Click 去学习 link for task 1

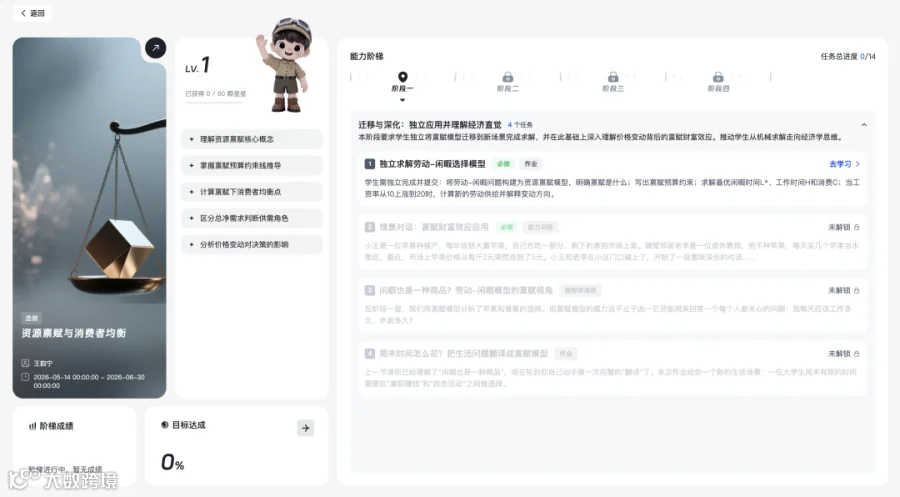844,164
